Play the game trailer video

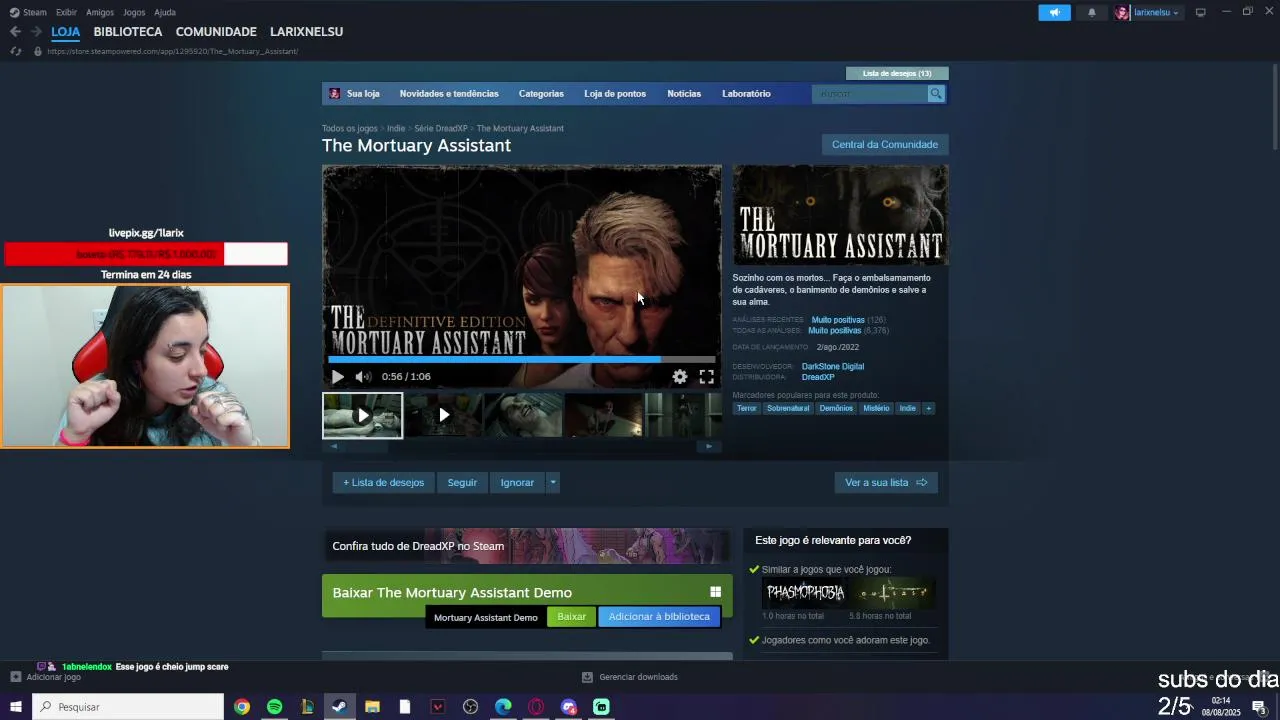click(338, 377)
